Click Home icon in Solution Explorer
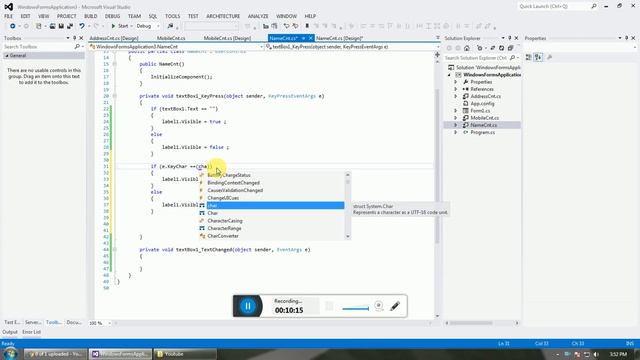Viewport: 640px width, 360px height. (x=467, y=48)
